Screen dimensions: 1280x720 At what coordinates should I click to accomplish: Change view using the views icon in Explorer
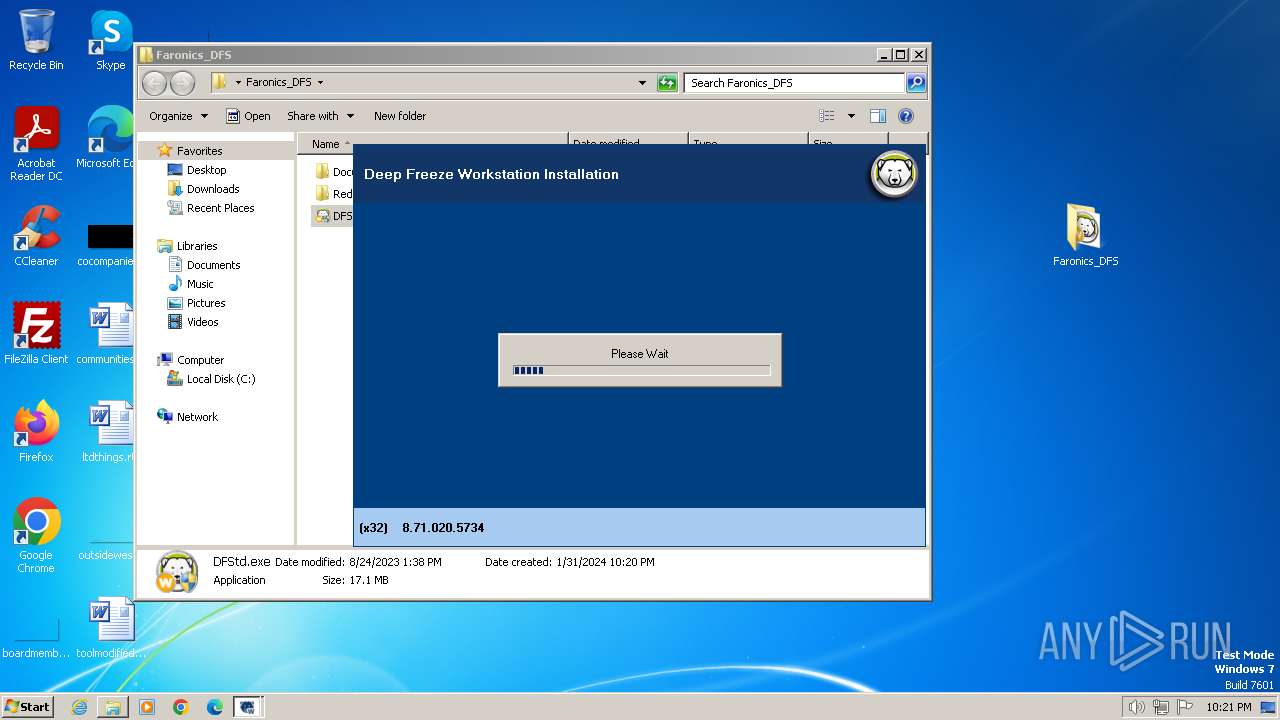827,116
